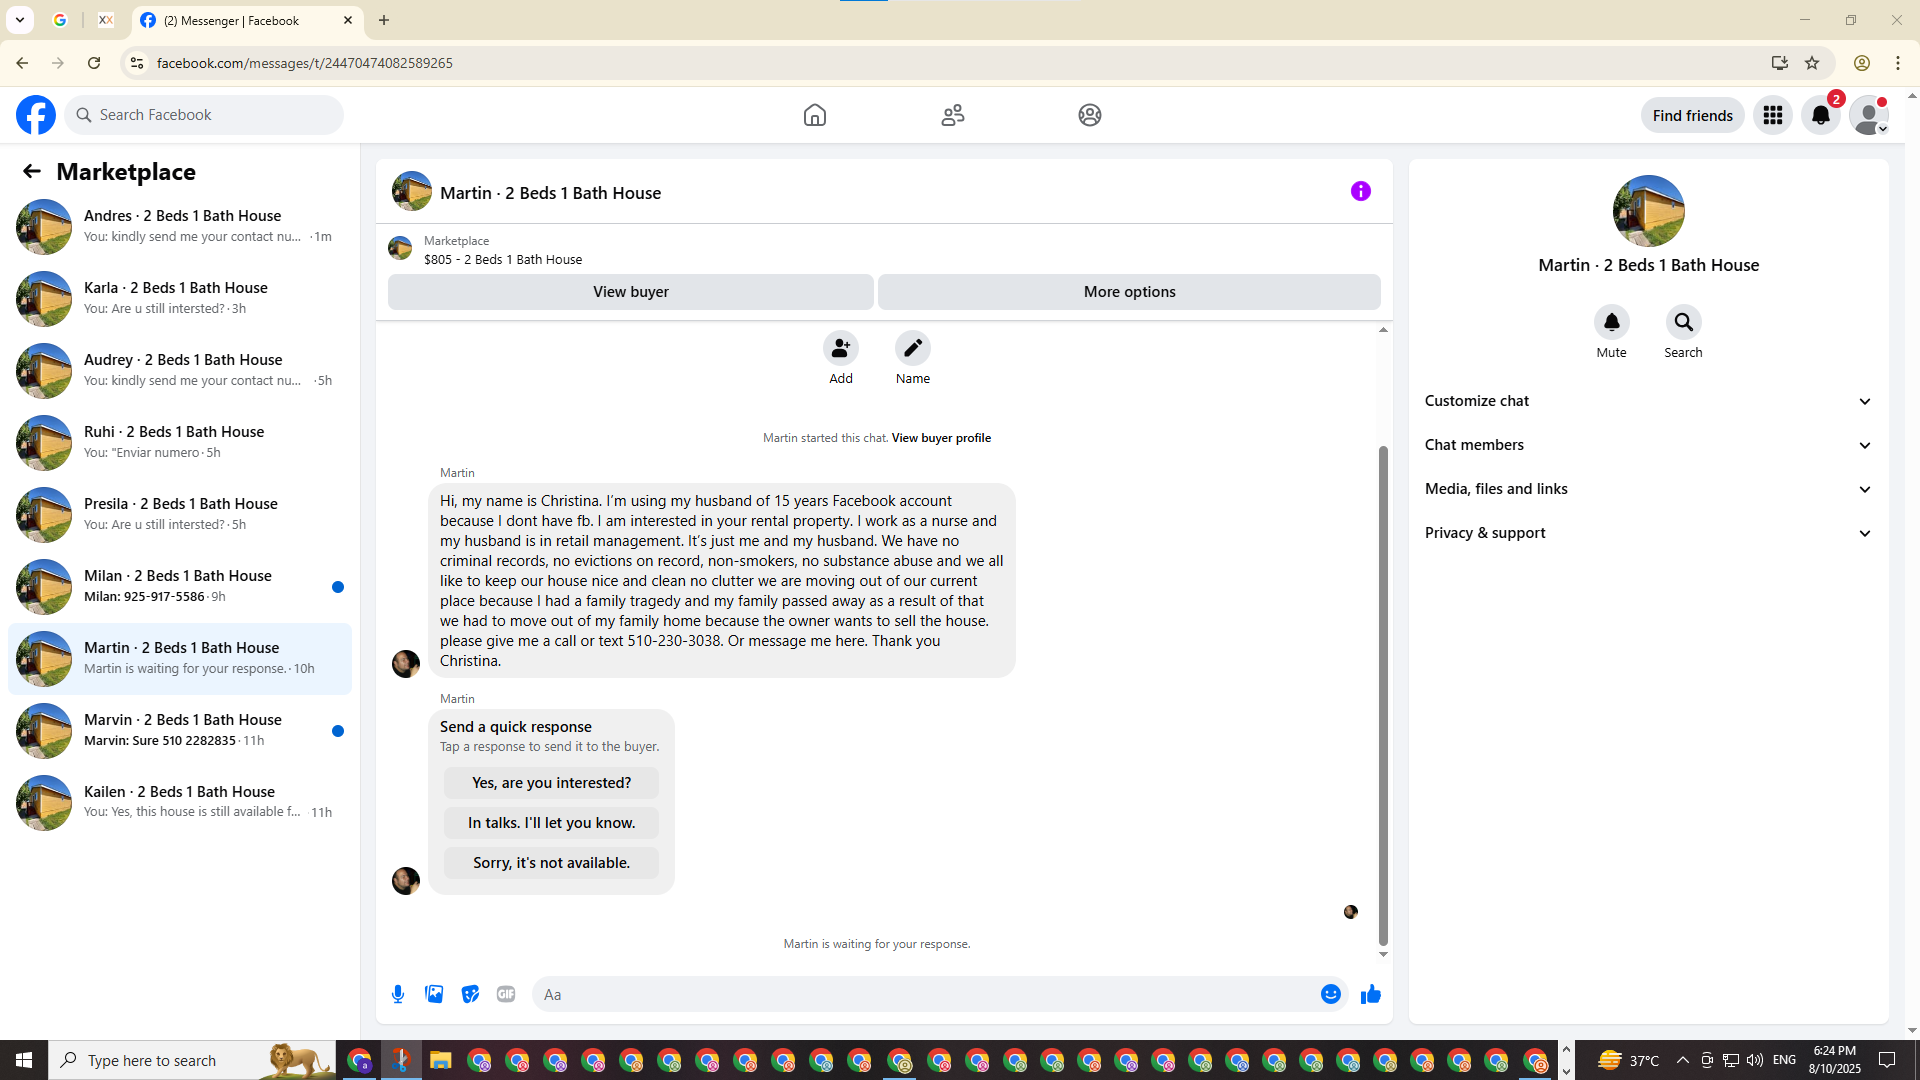Click the chat scrollbar down arrow
Viewport: 1920px width, 1080px height.
tap(1383, 954)
